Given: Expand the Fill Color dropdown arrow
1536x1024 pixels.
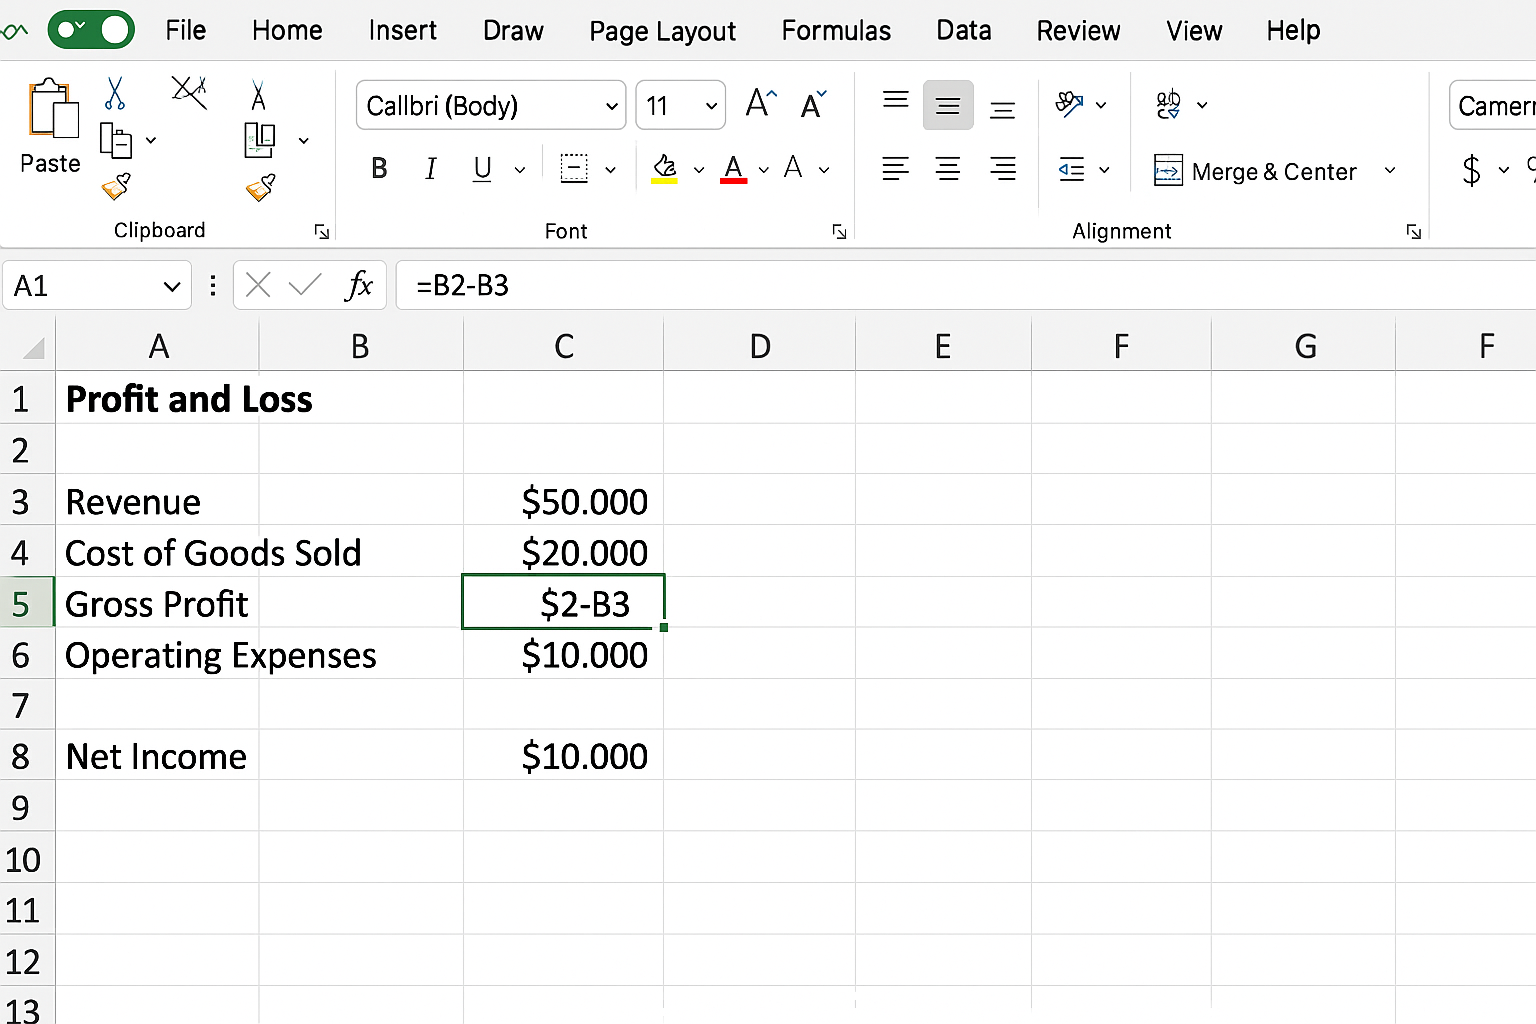Looking at the screenshot, I should coord(698,170).
